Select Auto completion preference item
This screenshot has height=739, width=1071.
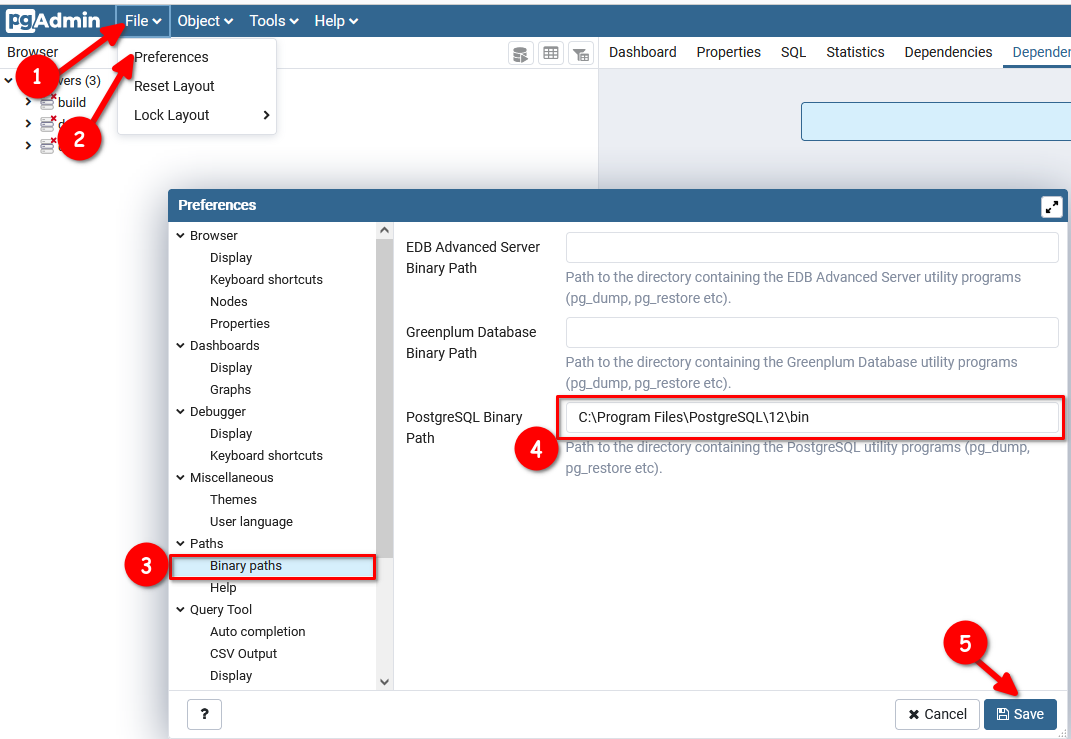(x=258, y=632)
